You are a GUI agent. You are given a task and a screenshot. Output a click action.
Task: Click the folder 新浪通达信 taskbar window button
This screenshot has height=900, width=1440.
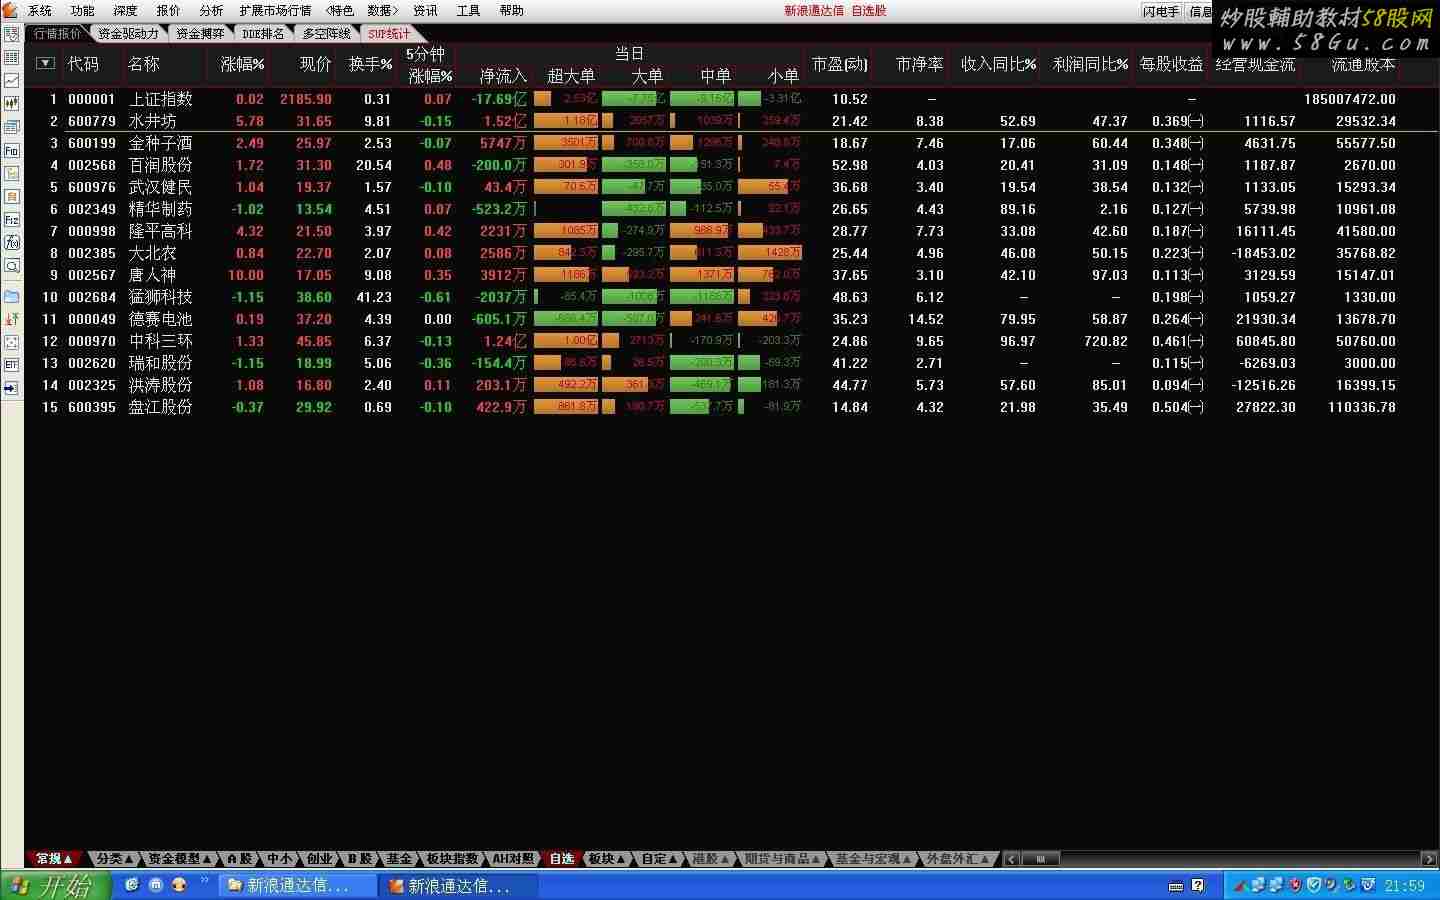point(297,886)
